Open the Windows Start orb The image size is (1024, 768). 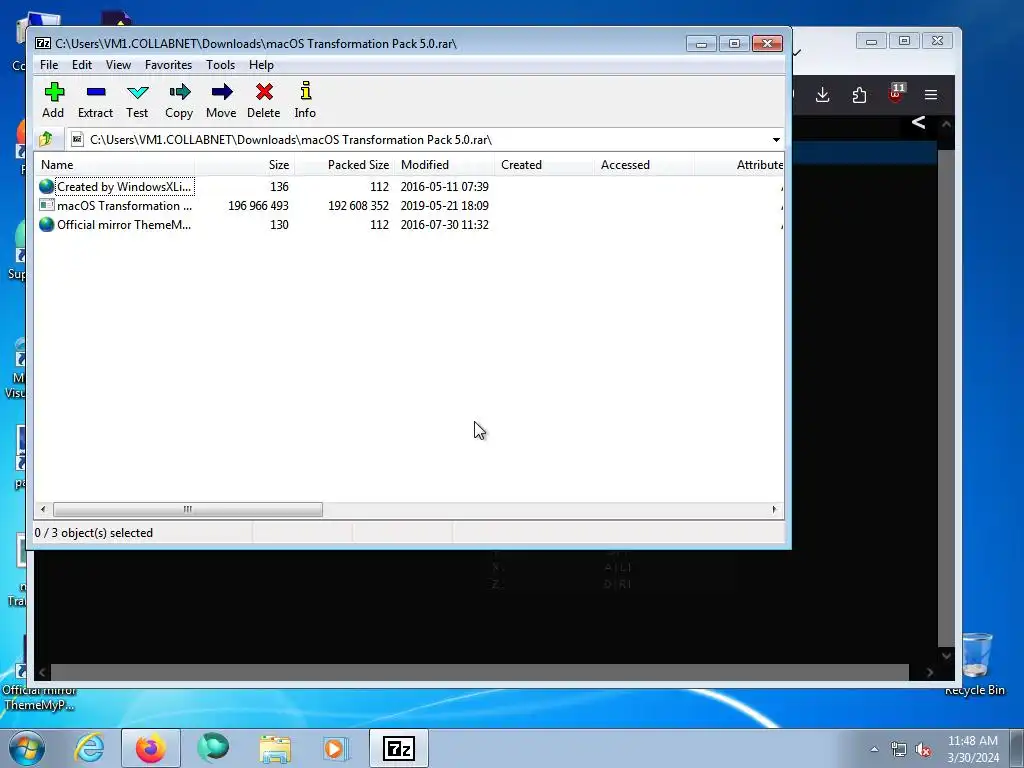pyautogui.click(x=27, y=748)
